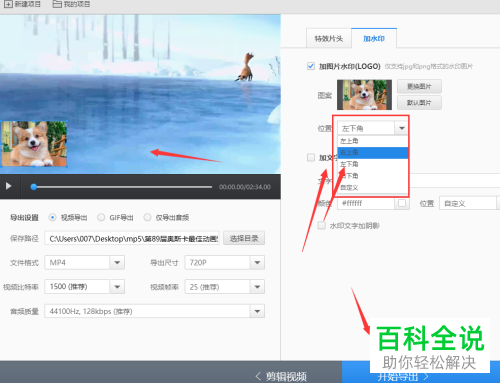Go back to 剪辑视频 step

(281, 377)
